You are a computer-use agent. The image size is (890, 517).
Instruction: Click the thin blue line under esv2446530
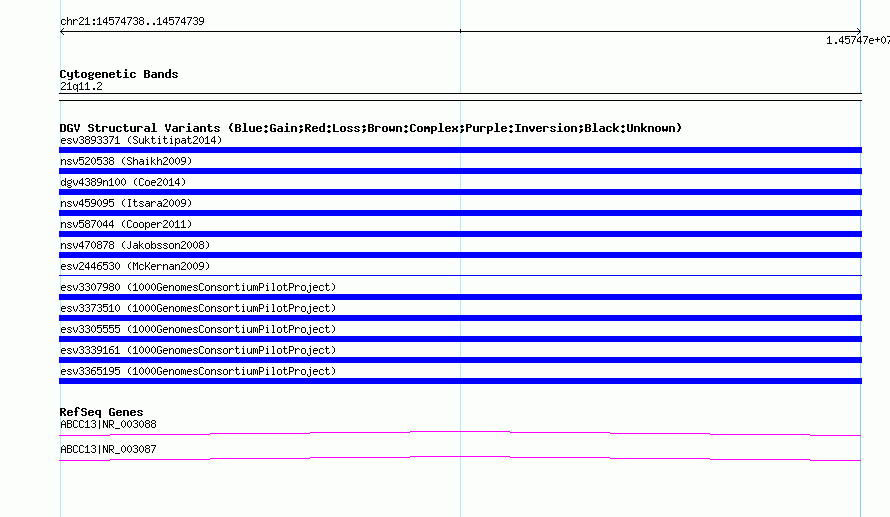point(460,276)
